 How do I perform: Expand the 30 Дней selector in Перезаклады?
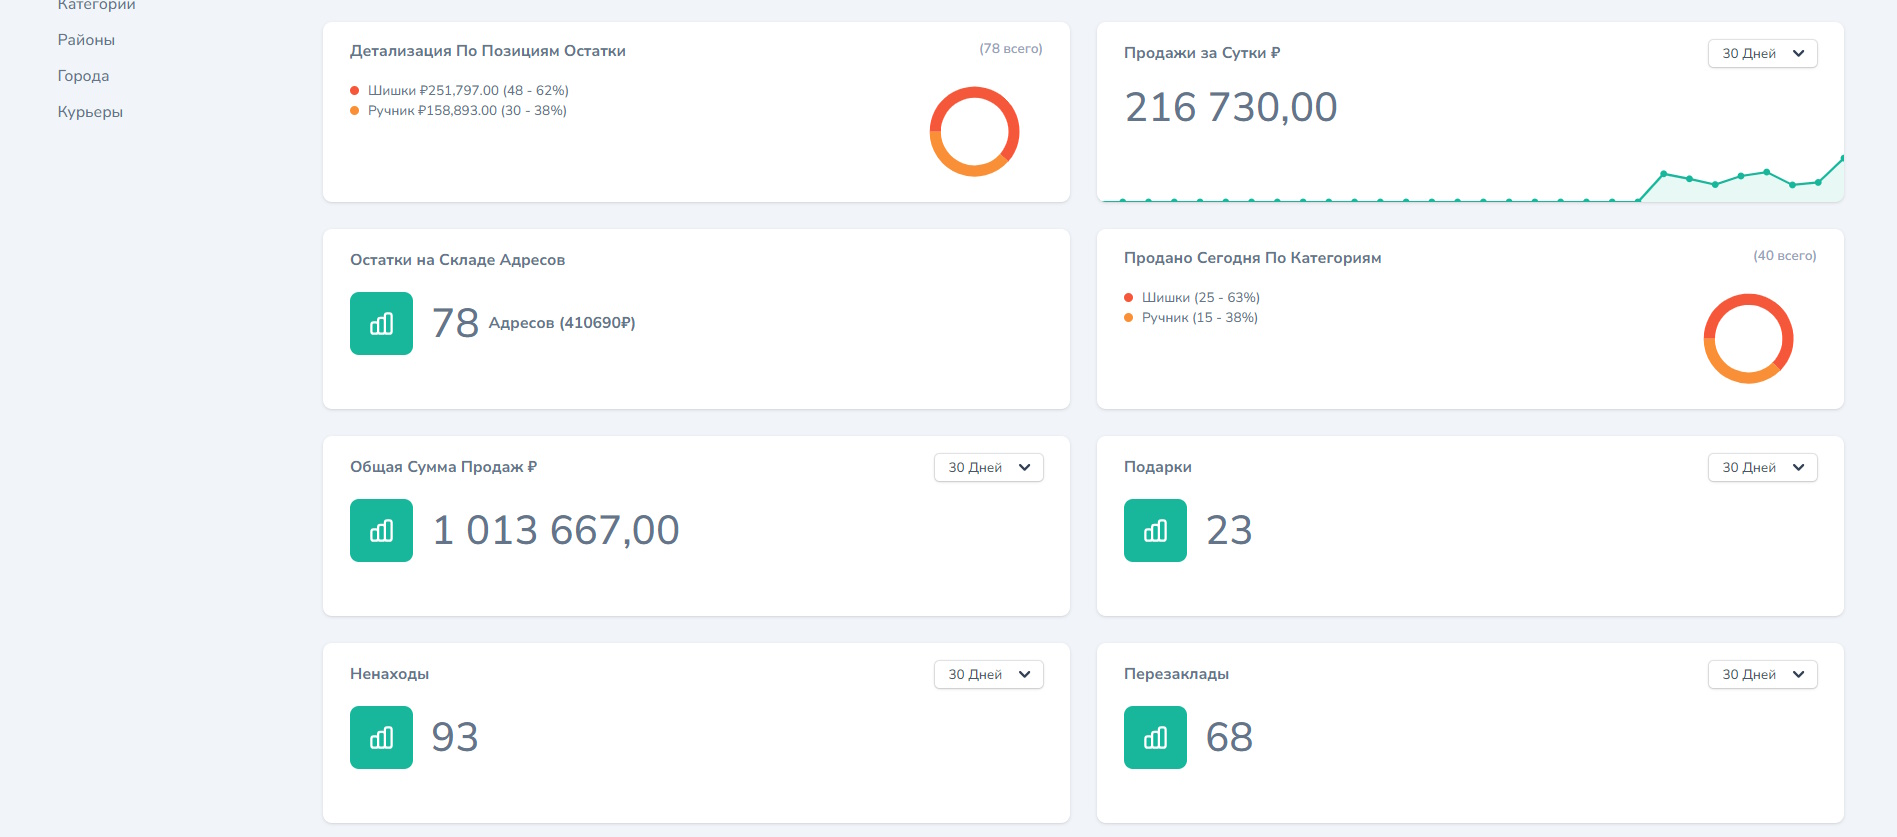point(1762,675)
